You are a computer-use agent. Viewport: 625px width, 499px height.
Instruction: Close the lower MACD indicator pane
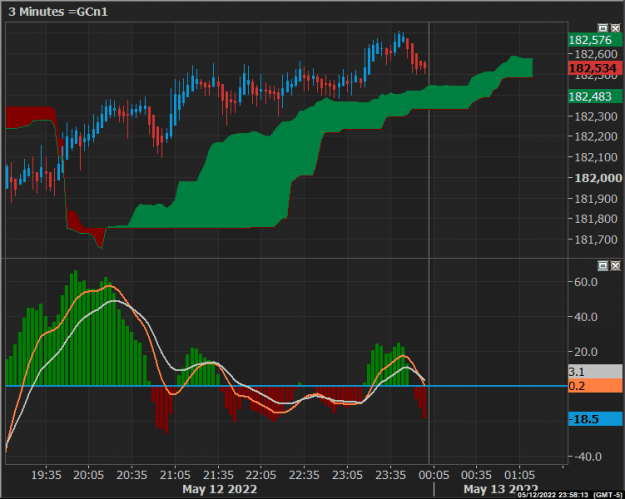pyautogui.click(x=615, y=265)
